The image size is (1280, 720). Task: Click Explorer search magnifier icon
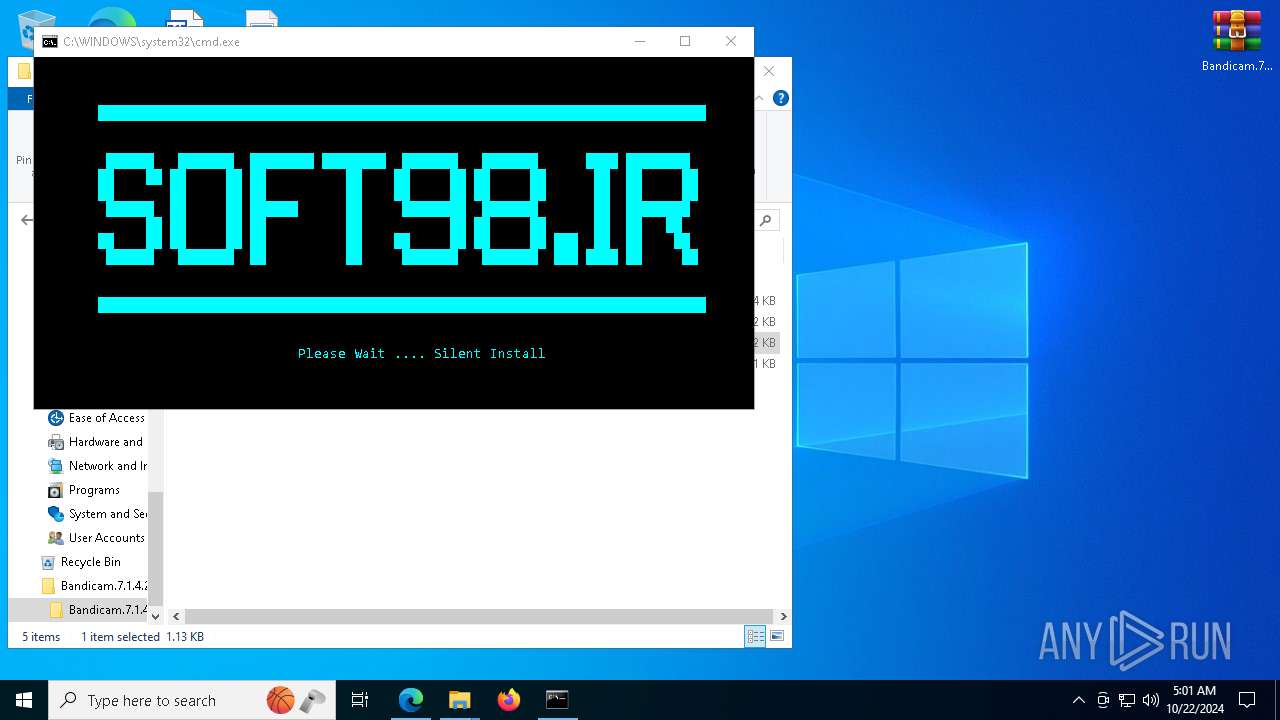tap(766, 220)
